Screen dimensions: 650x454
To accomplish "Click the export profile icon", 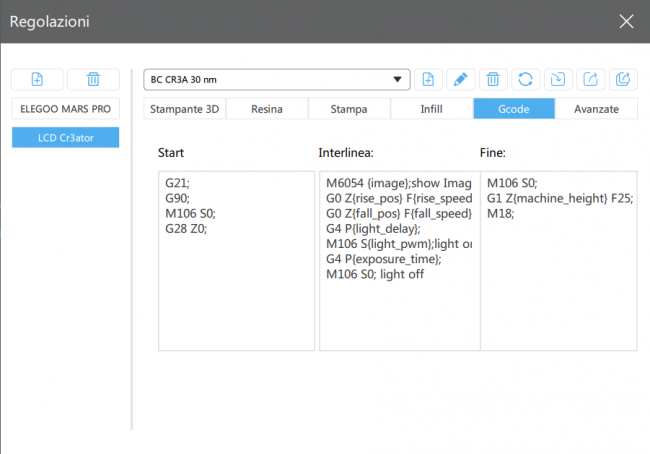I will 590,80.
